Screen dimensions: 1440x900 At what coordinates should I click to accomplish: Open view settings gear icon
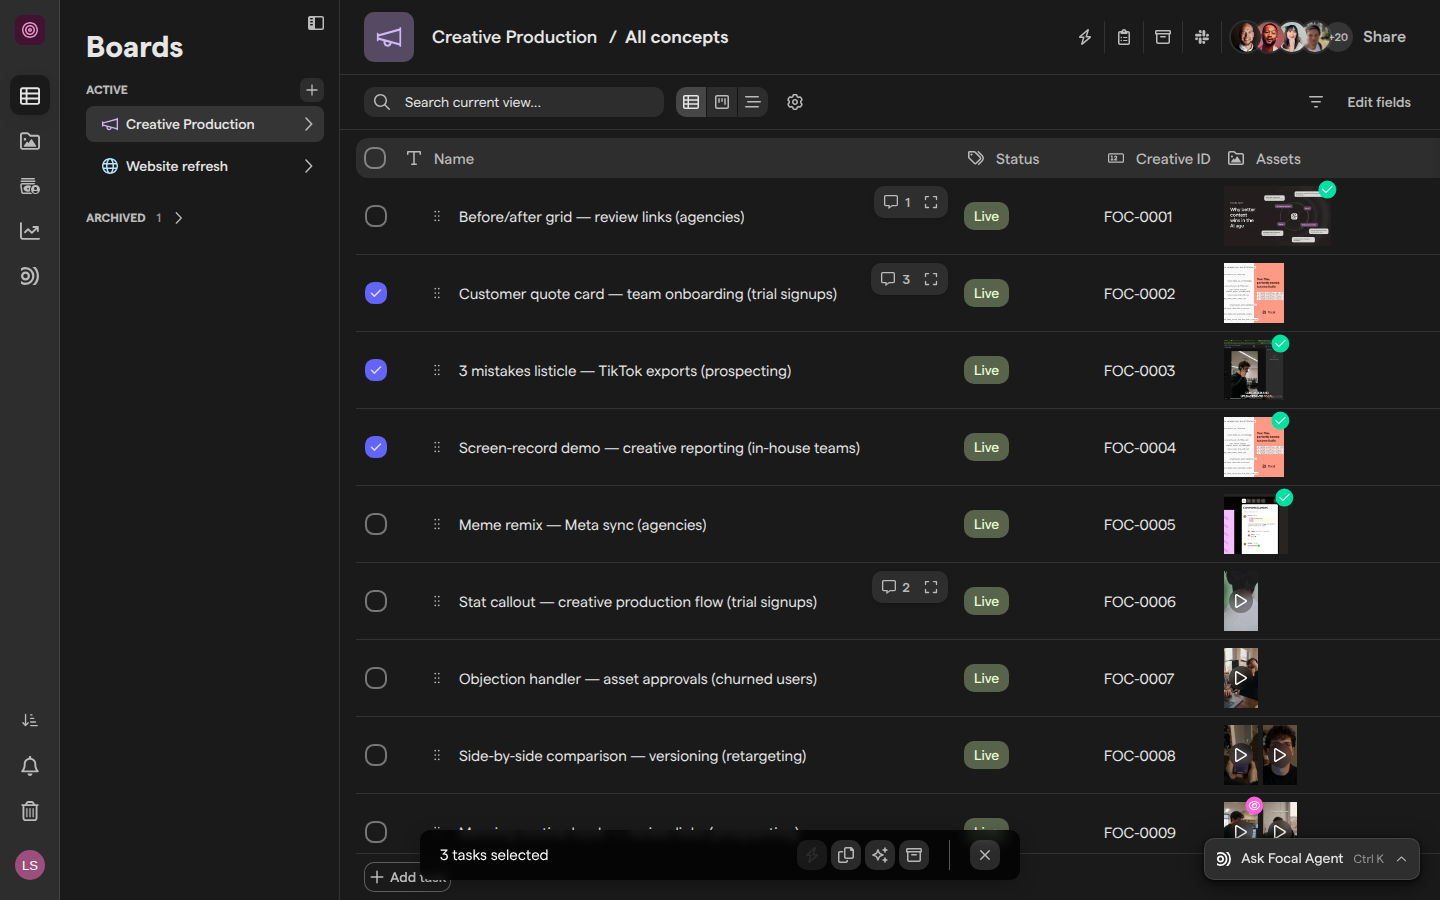(795, 102)
